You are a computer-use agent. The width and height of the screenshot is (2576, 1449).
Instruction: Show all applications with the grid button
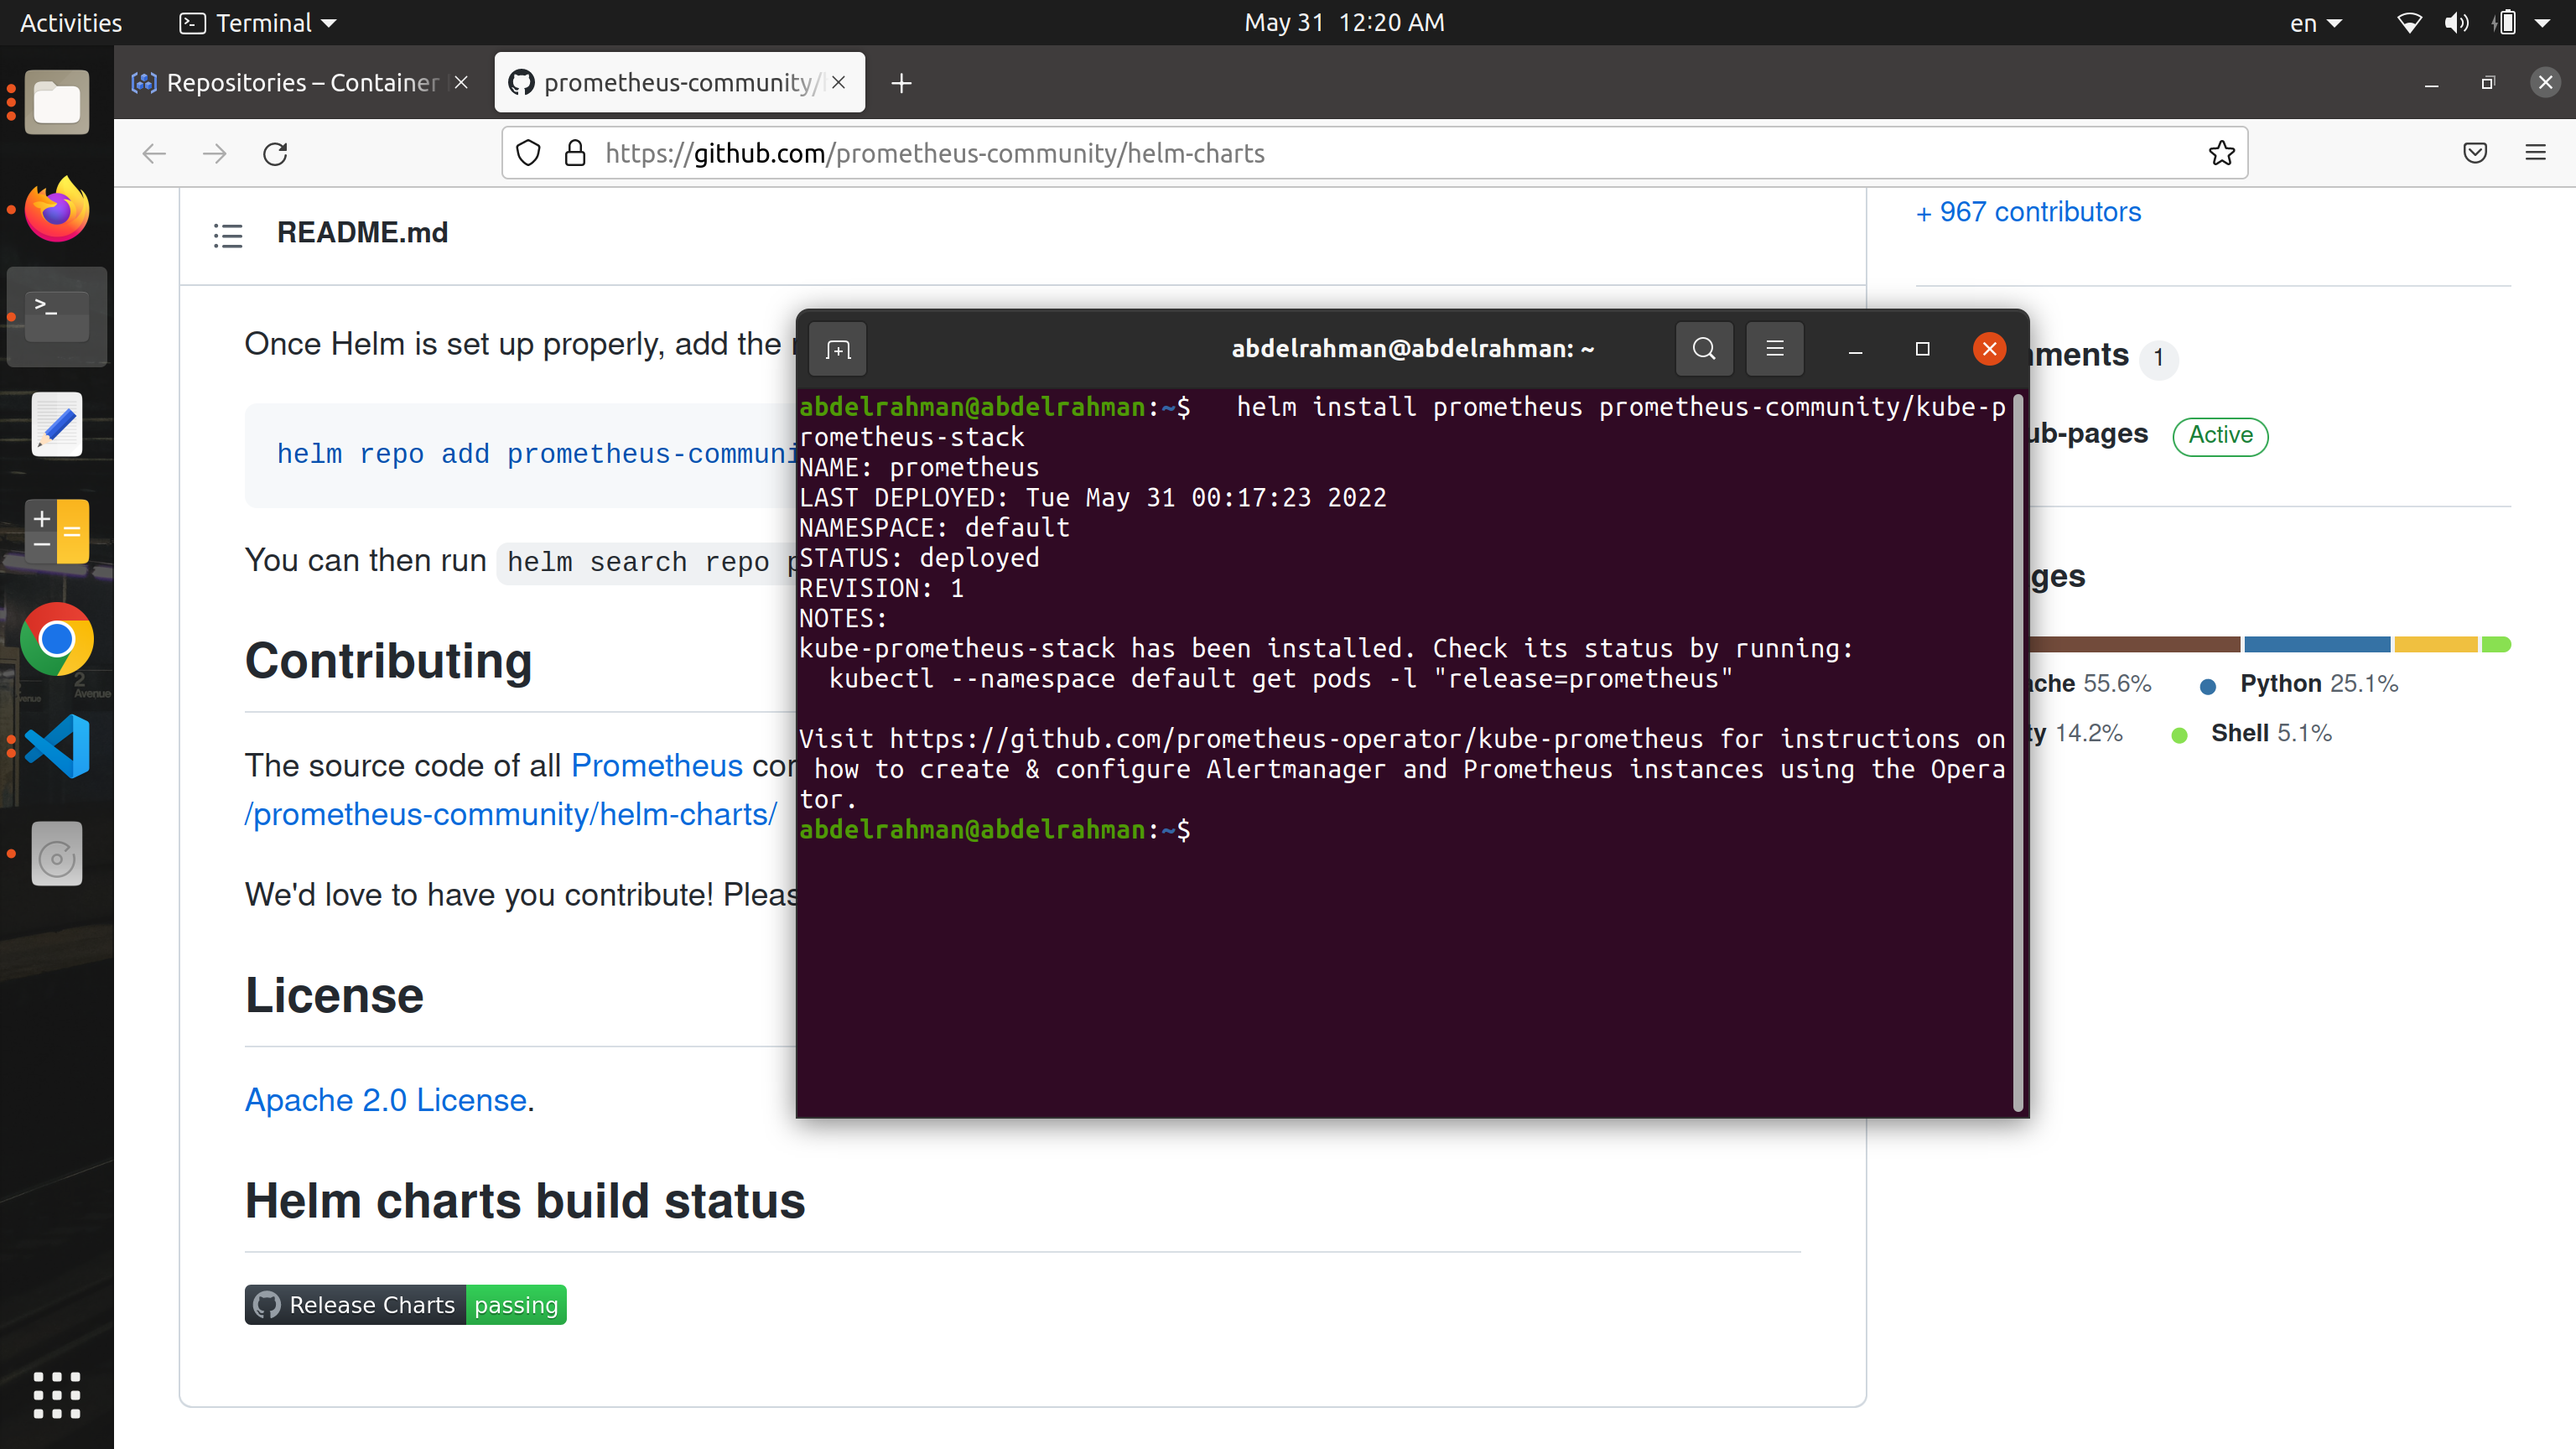point(56,1395)
